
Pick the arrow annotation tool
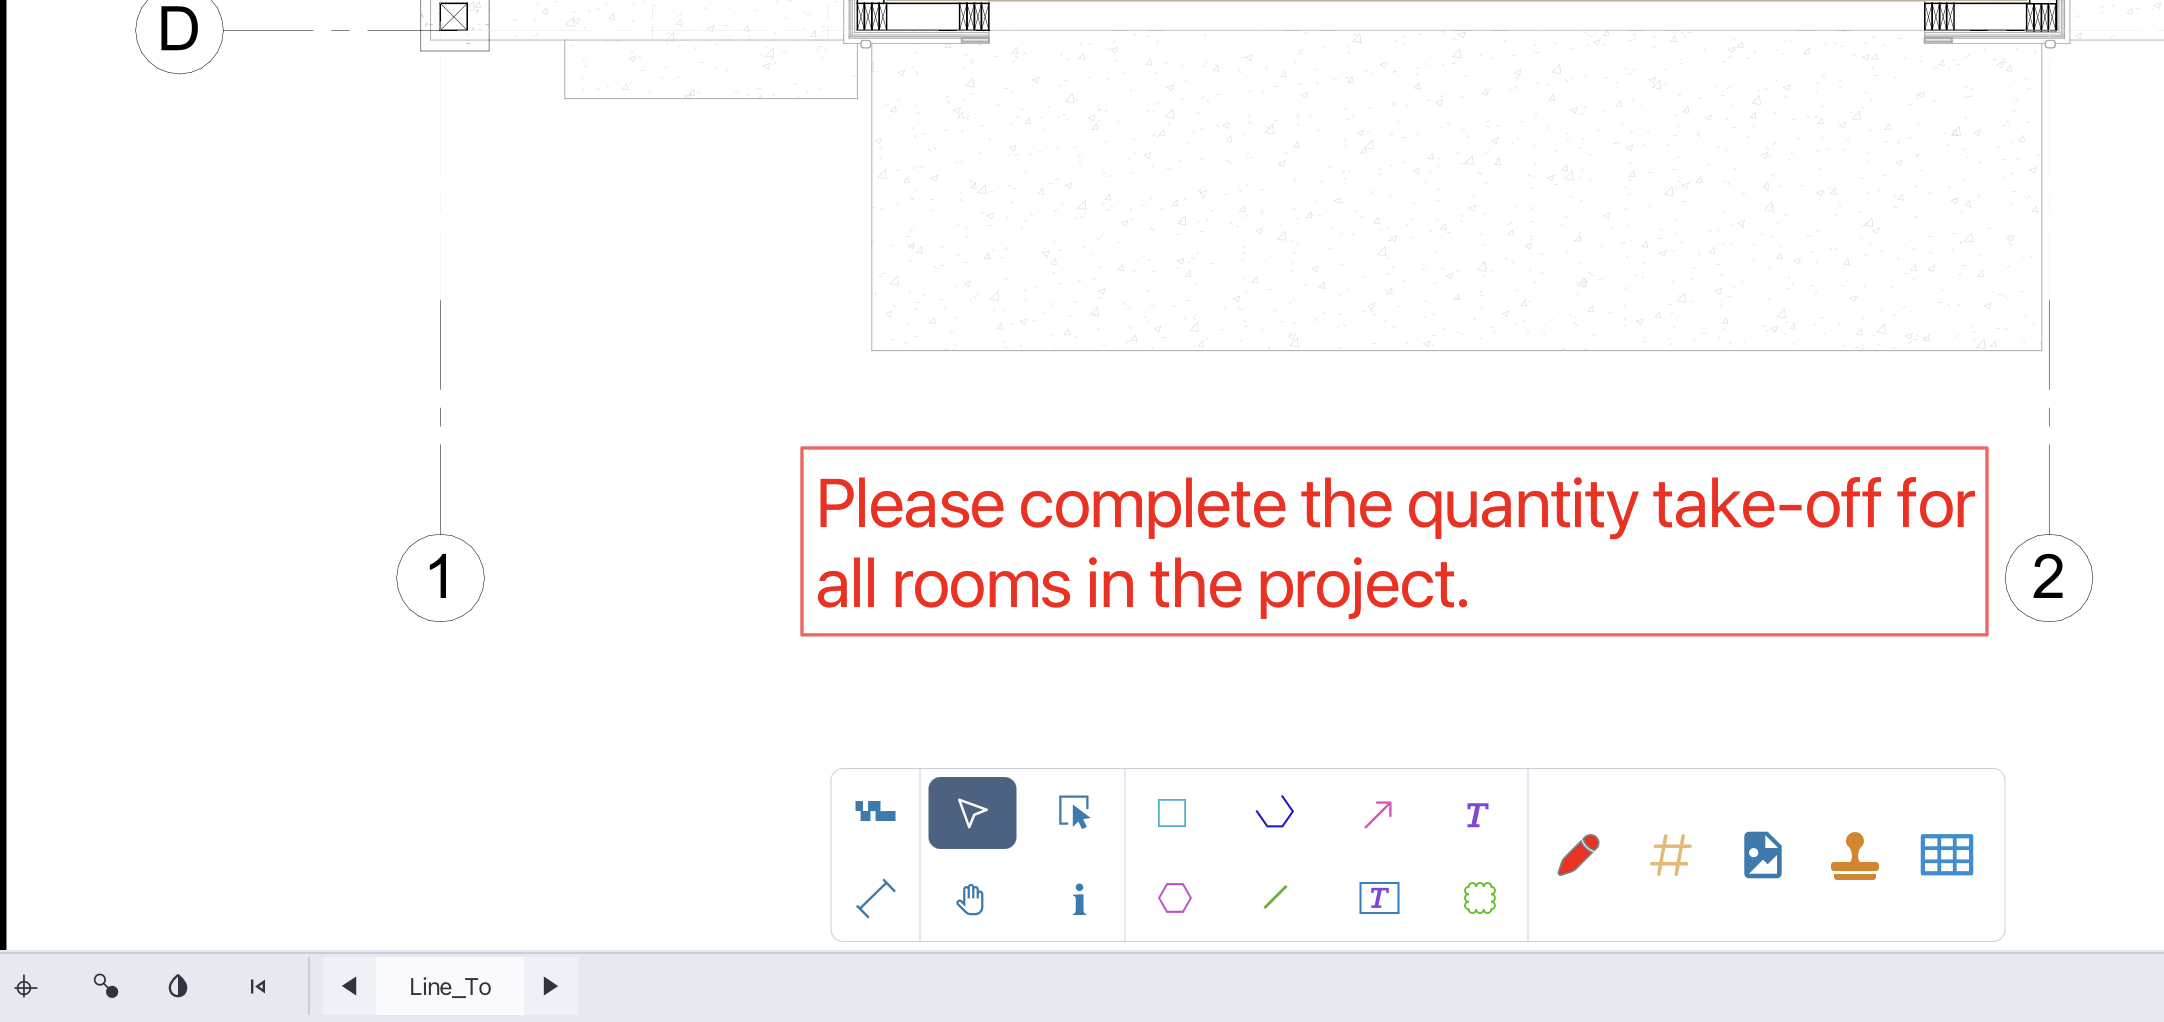(x=1378, y=812)
